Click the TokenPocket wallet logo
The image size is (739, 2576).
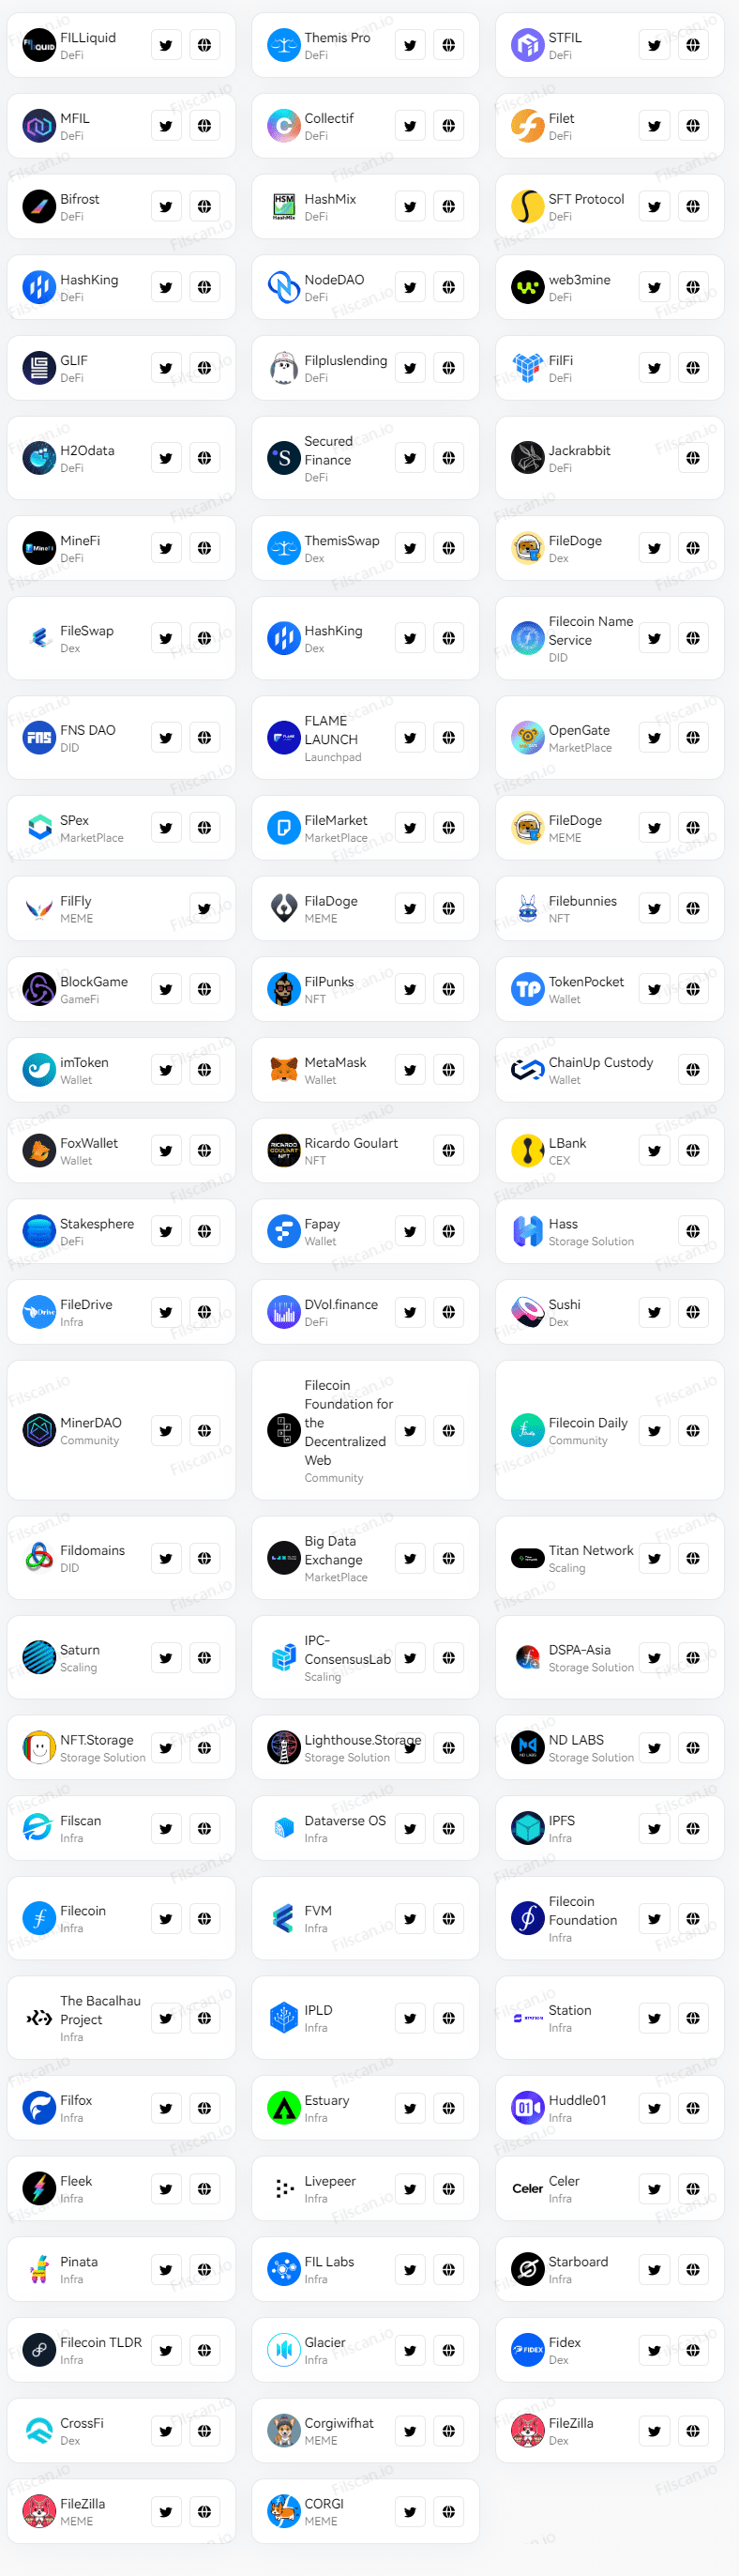click(528, 989)
